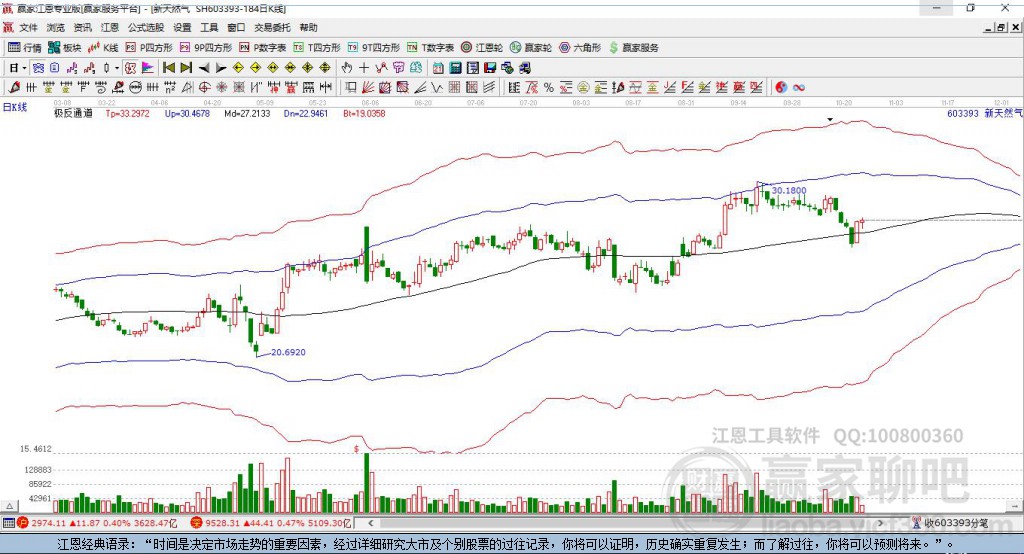The width and height of the screenshot is (1024, 554).
Task: Open 赢家服务 service with dollar icon
Action: pos(633,47)
